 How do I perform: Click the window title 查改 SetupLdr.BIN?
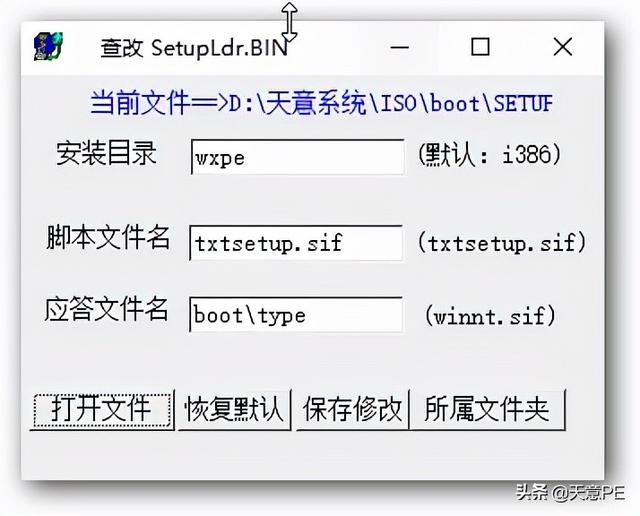pos(194,48)
